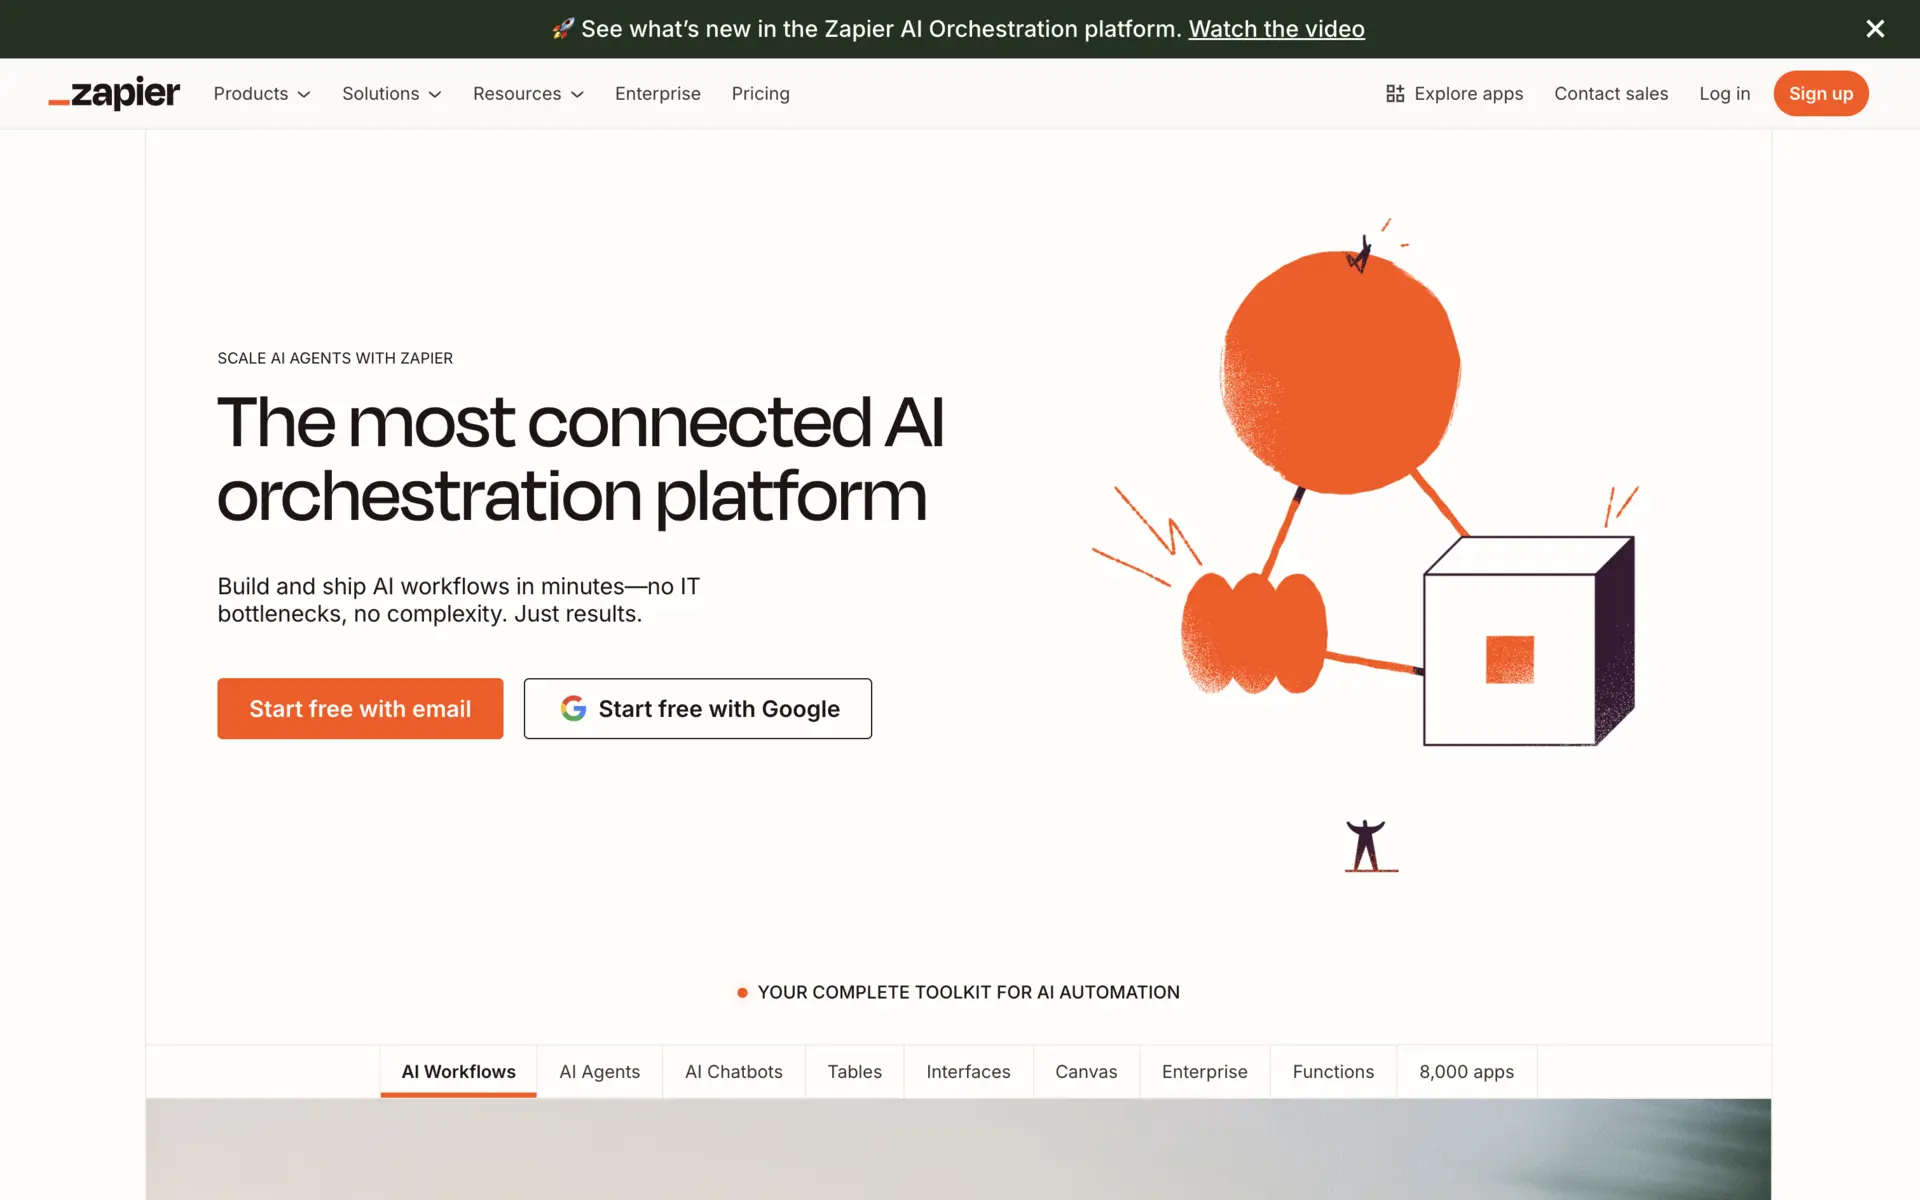Click the Watch the video link
1920x1200 pixels.
(1276, 29)
